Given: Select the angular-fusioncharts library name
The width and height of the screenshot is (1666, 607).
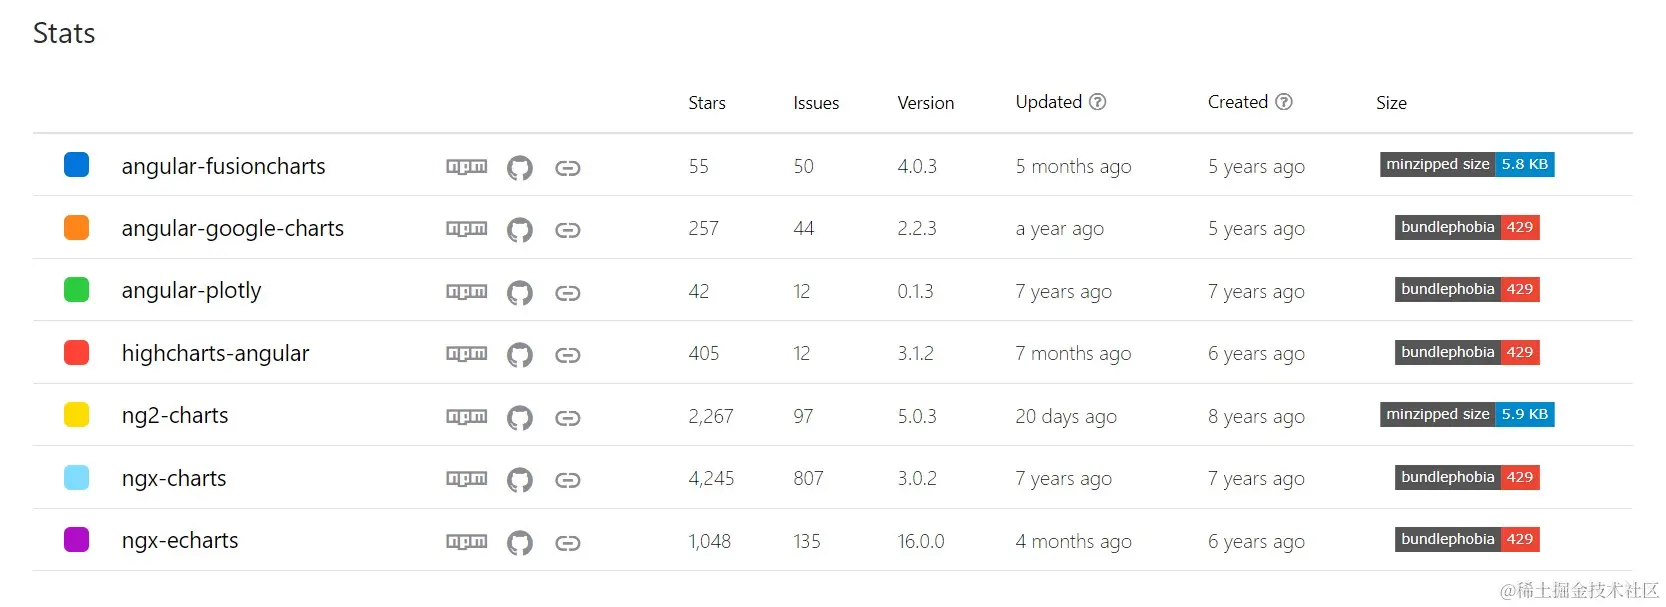Looking at the screenshot, I should (x=223, y=167).
